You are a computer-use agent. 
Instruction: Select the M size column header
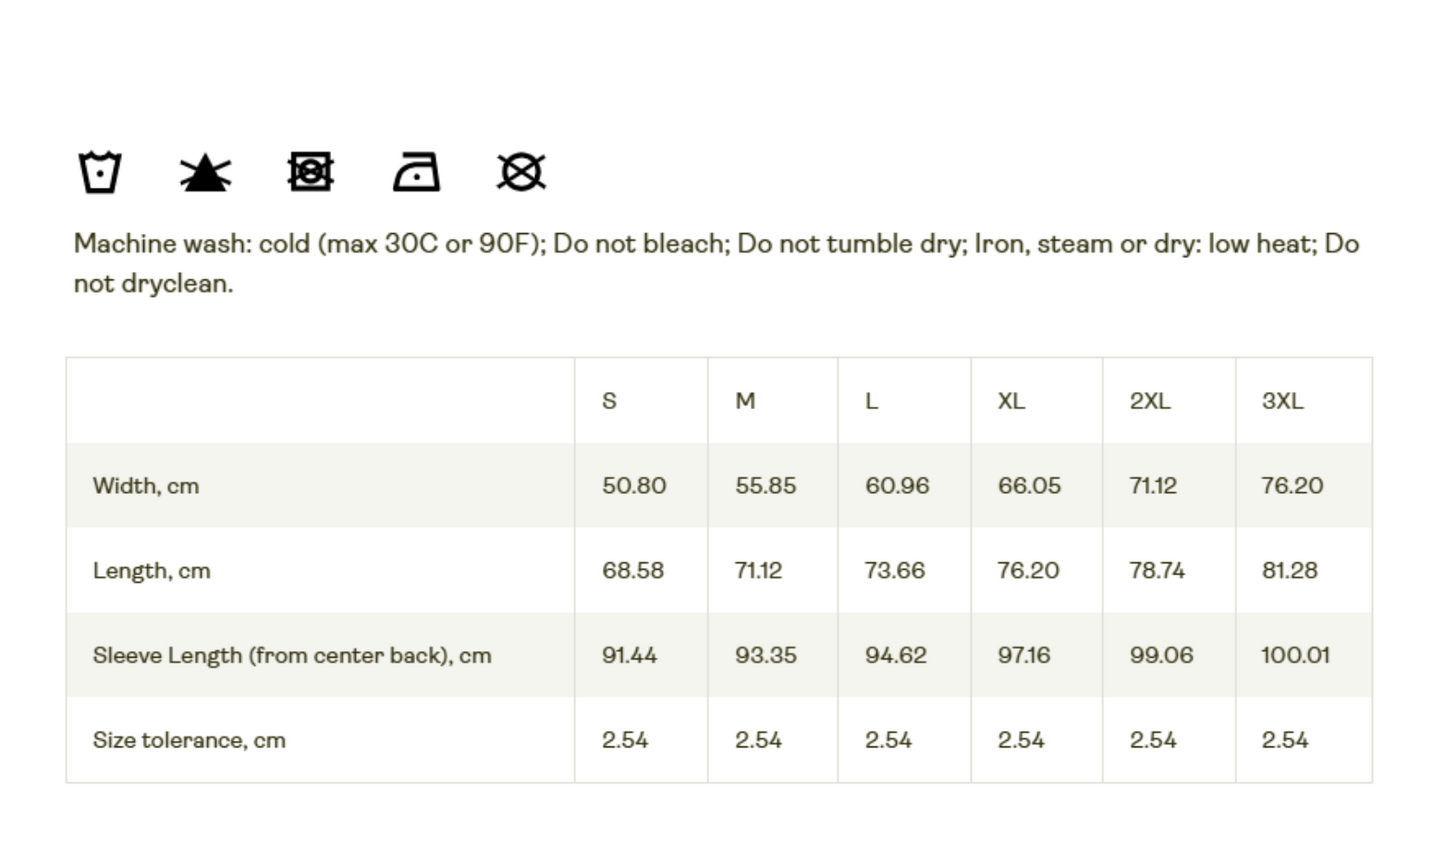[x=745, y=401]
